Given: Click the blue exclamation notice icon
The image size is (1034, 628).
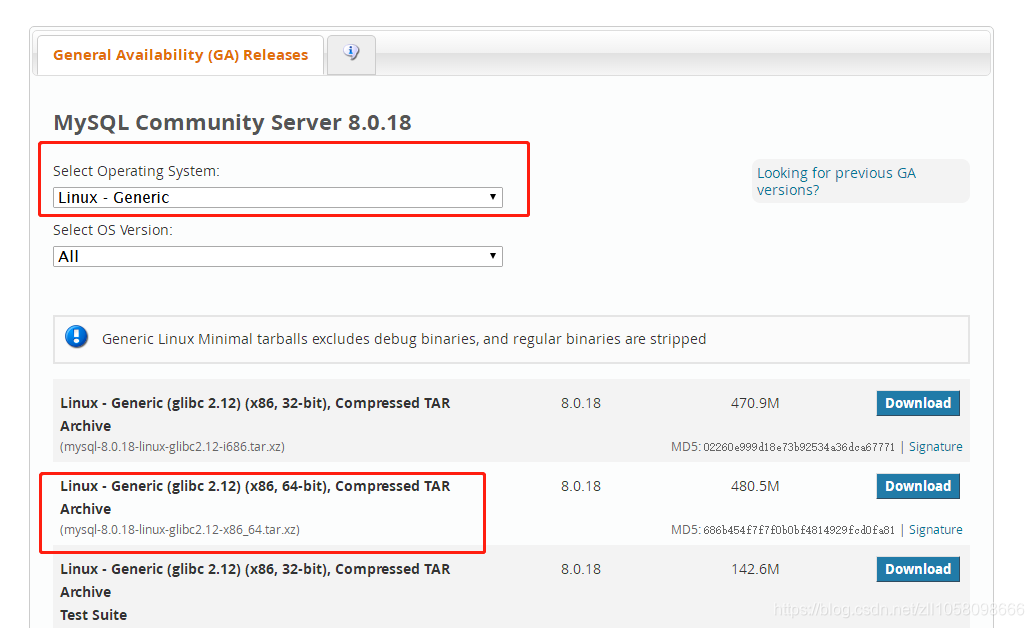Looking at the screenshot, I should pyautogui.click(x=76, y=337).
